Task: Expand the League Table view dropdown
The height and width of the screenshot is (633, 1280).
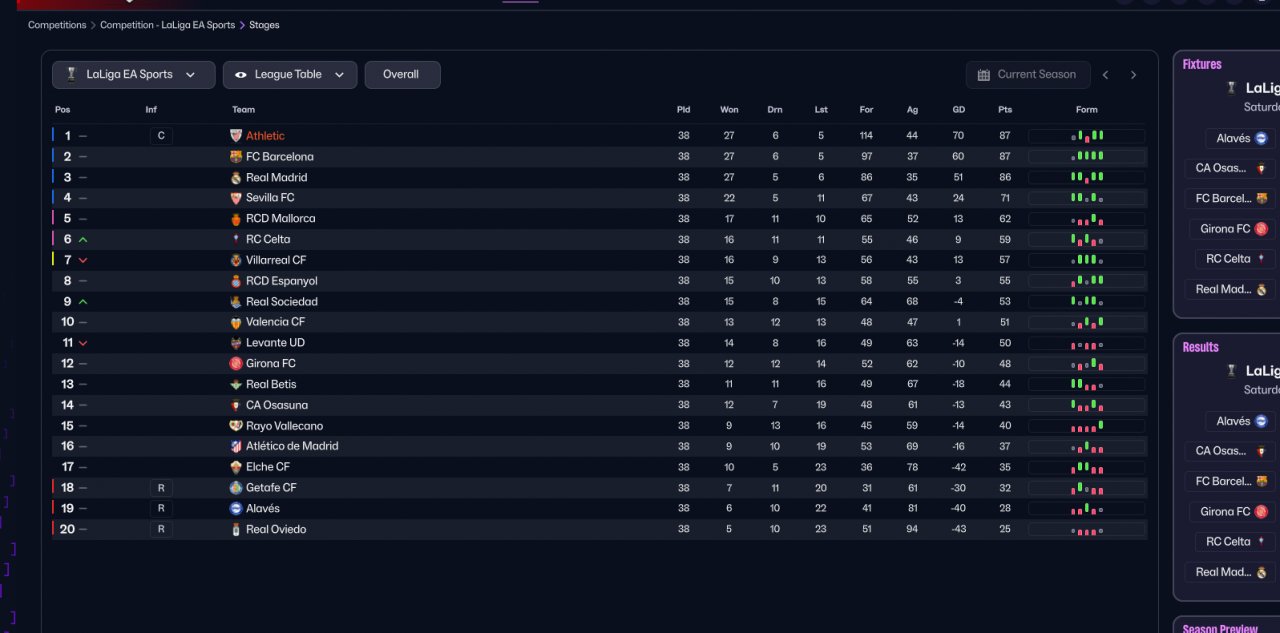Action: tap(290, 75)
